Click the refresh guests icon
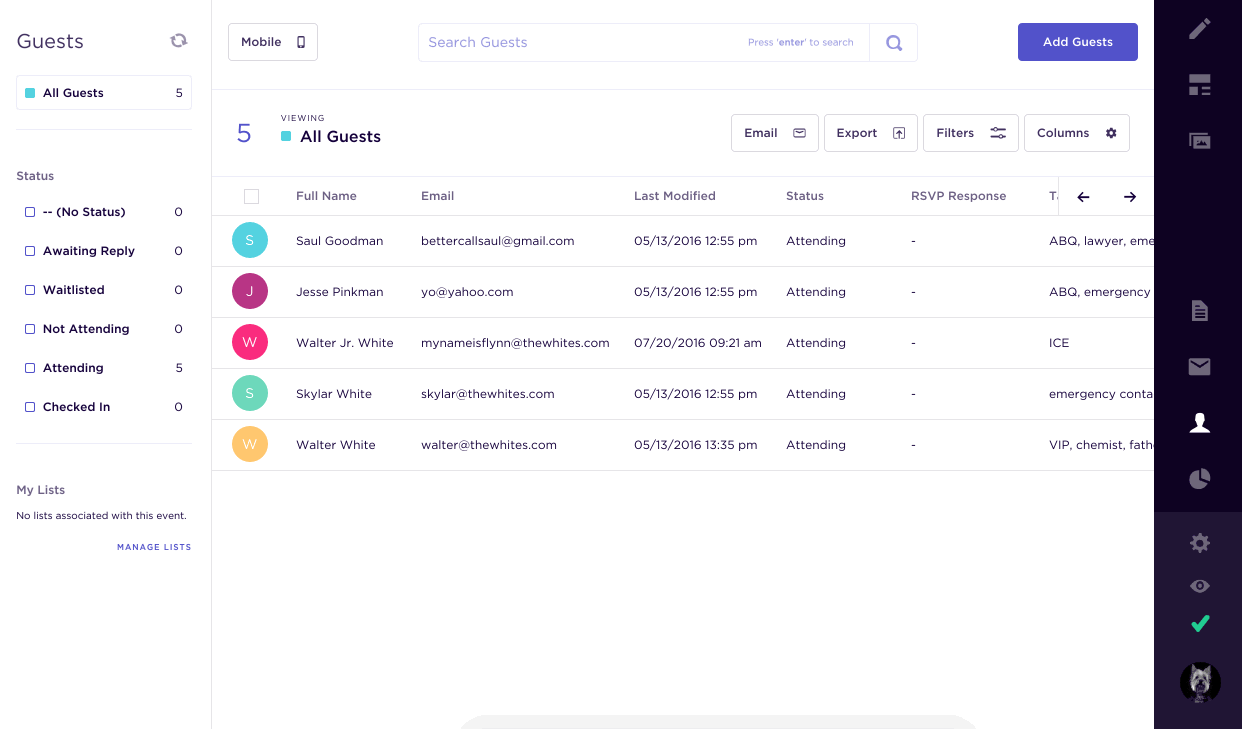The width and height of the screenshot is (1242, 729). pos(179,41)
